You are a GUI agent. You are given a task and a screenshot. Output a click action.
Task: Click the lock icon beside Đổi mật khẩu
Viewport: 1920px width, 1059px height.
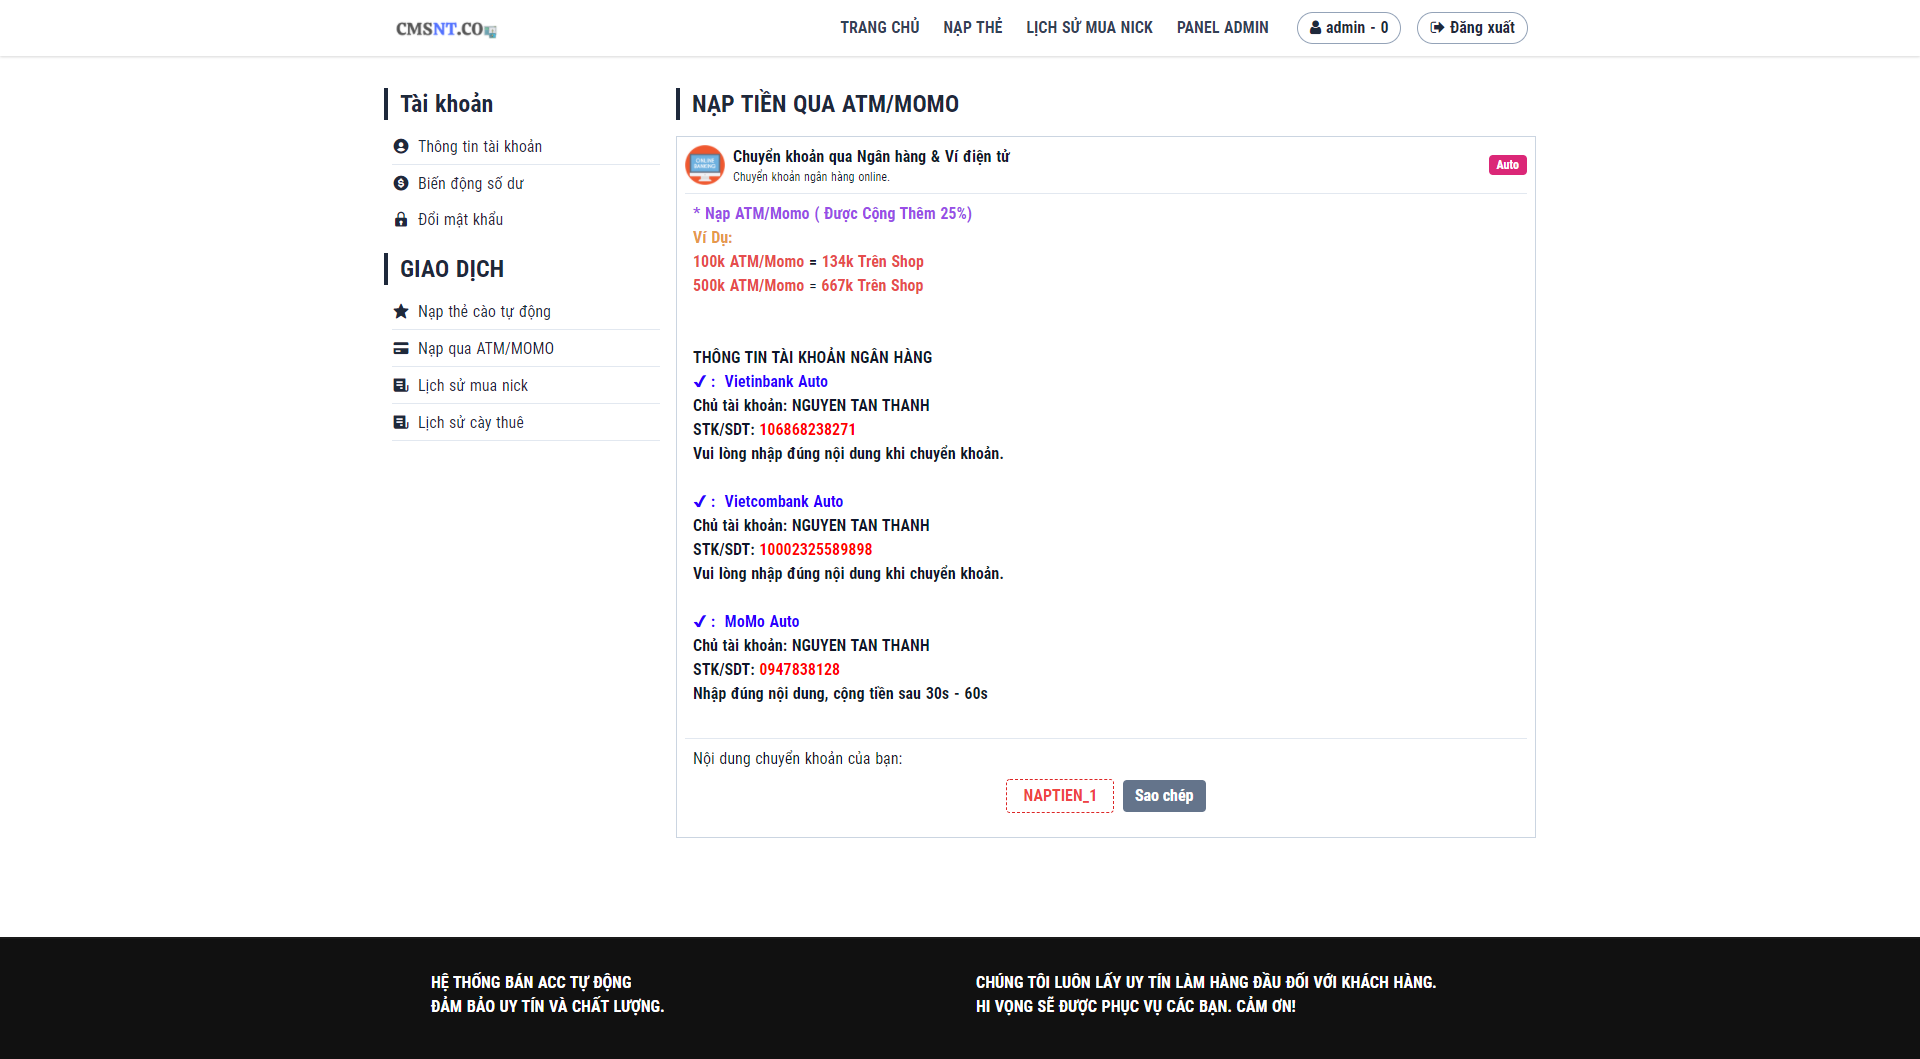tap(401, 220)
